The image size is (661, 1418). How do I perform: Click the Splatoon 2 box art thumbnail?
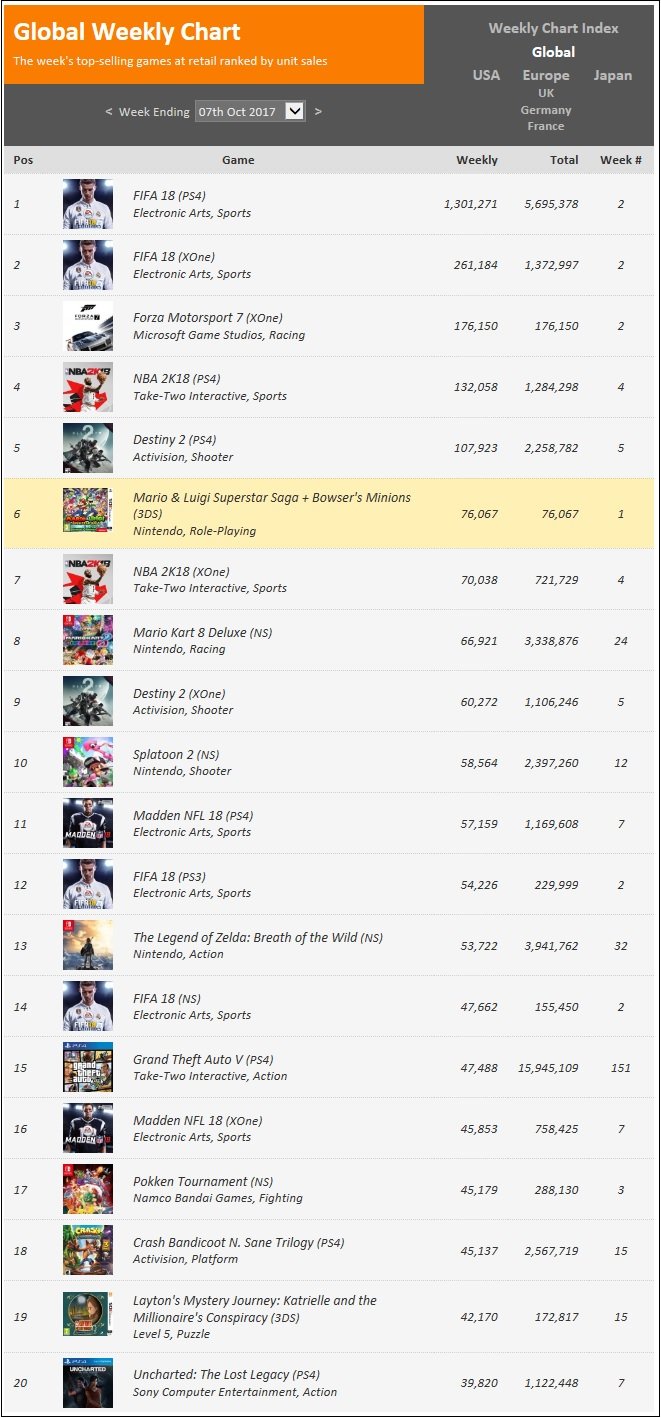pos(88,762)
